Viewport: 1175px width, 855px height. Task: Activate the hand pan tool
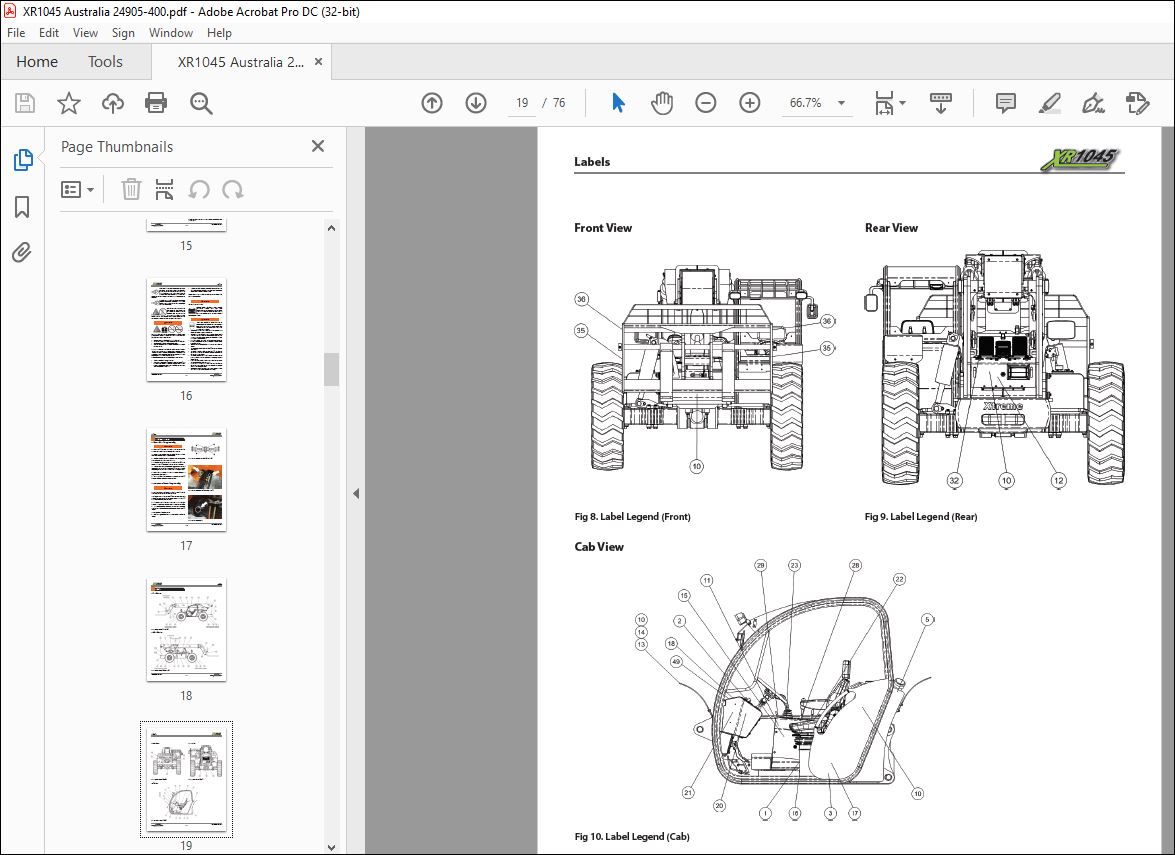(662, 103)
